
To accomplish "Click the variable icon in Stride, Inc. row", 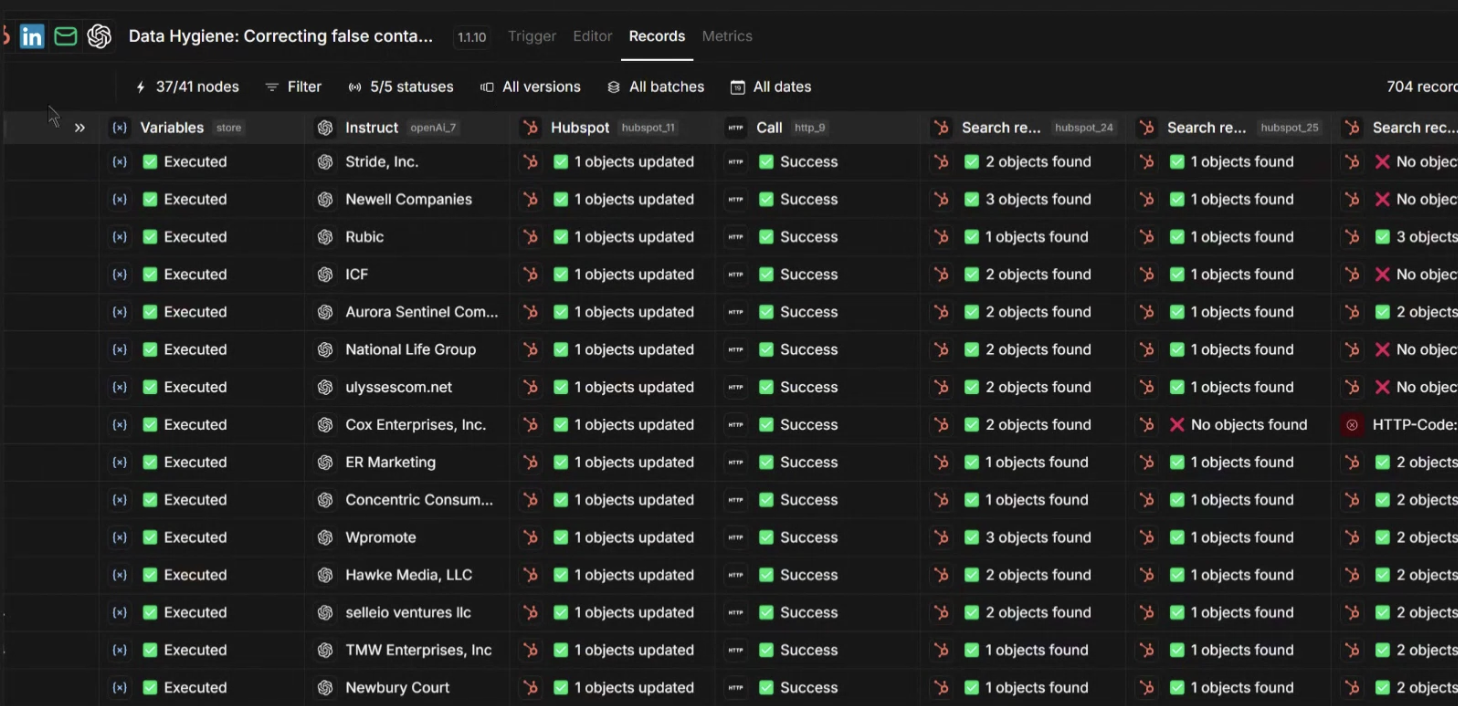I will 120,162.
